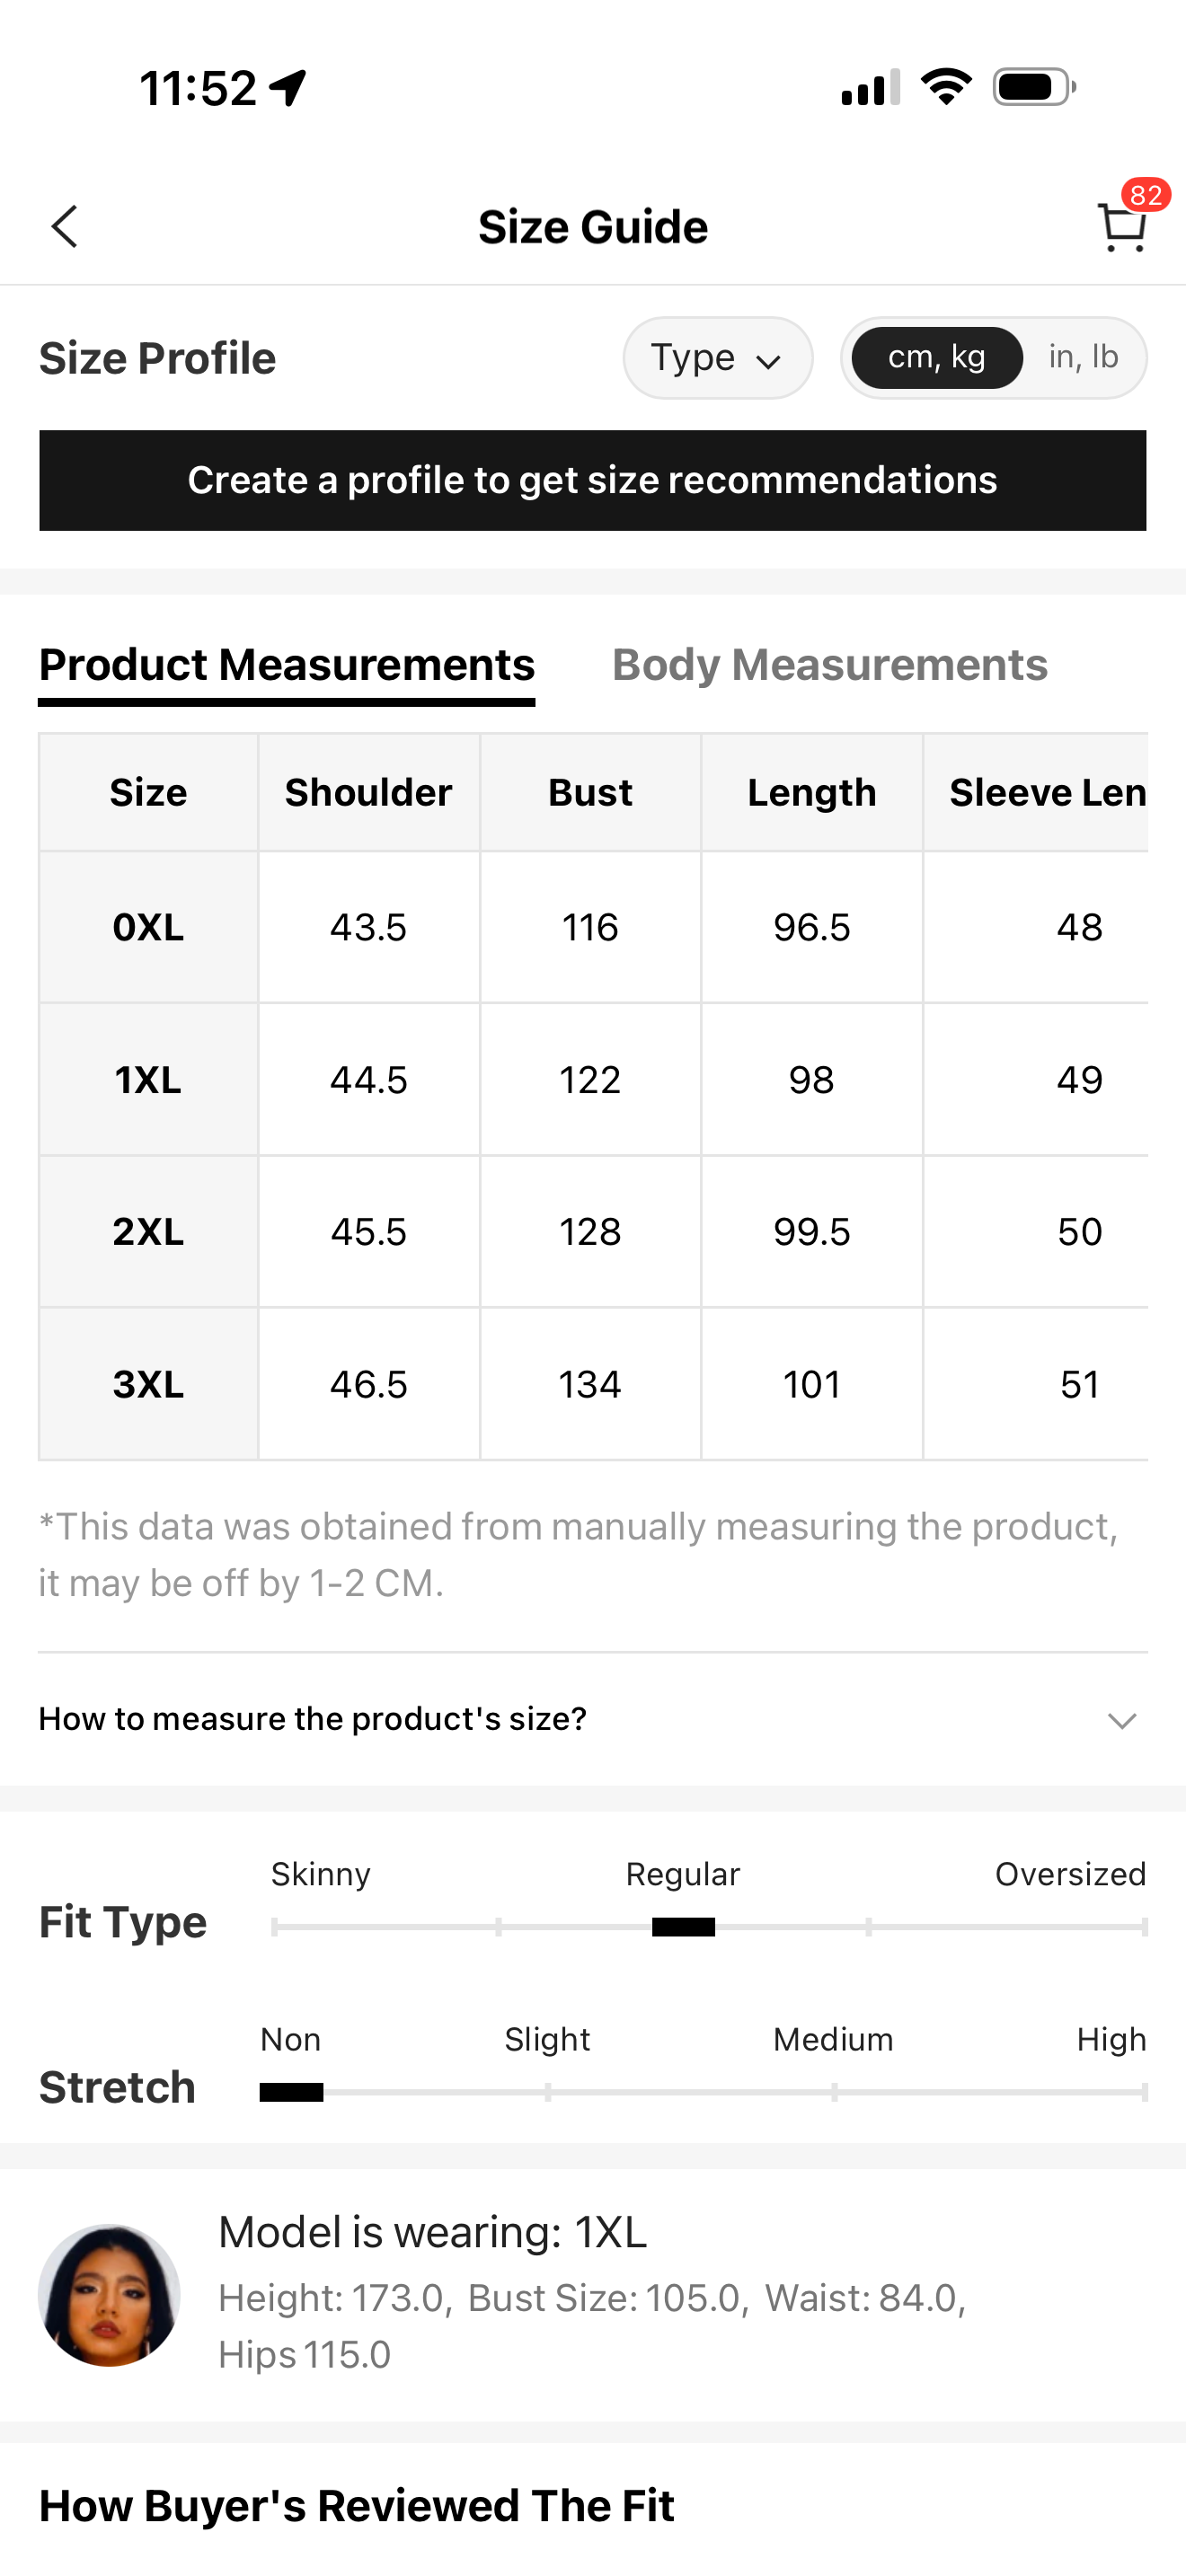Tap the location arrow next to time

pos(288,88)
